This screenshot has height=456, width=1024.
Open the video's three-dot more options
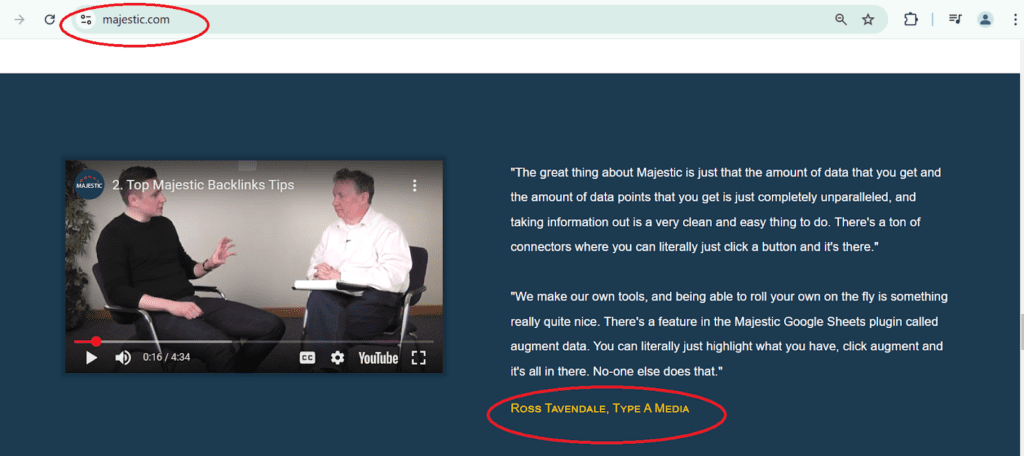click(x=414, y=186)
